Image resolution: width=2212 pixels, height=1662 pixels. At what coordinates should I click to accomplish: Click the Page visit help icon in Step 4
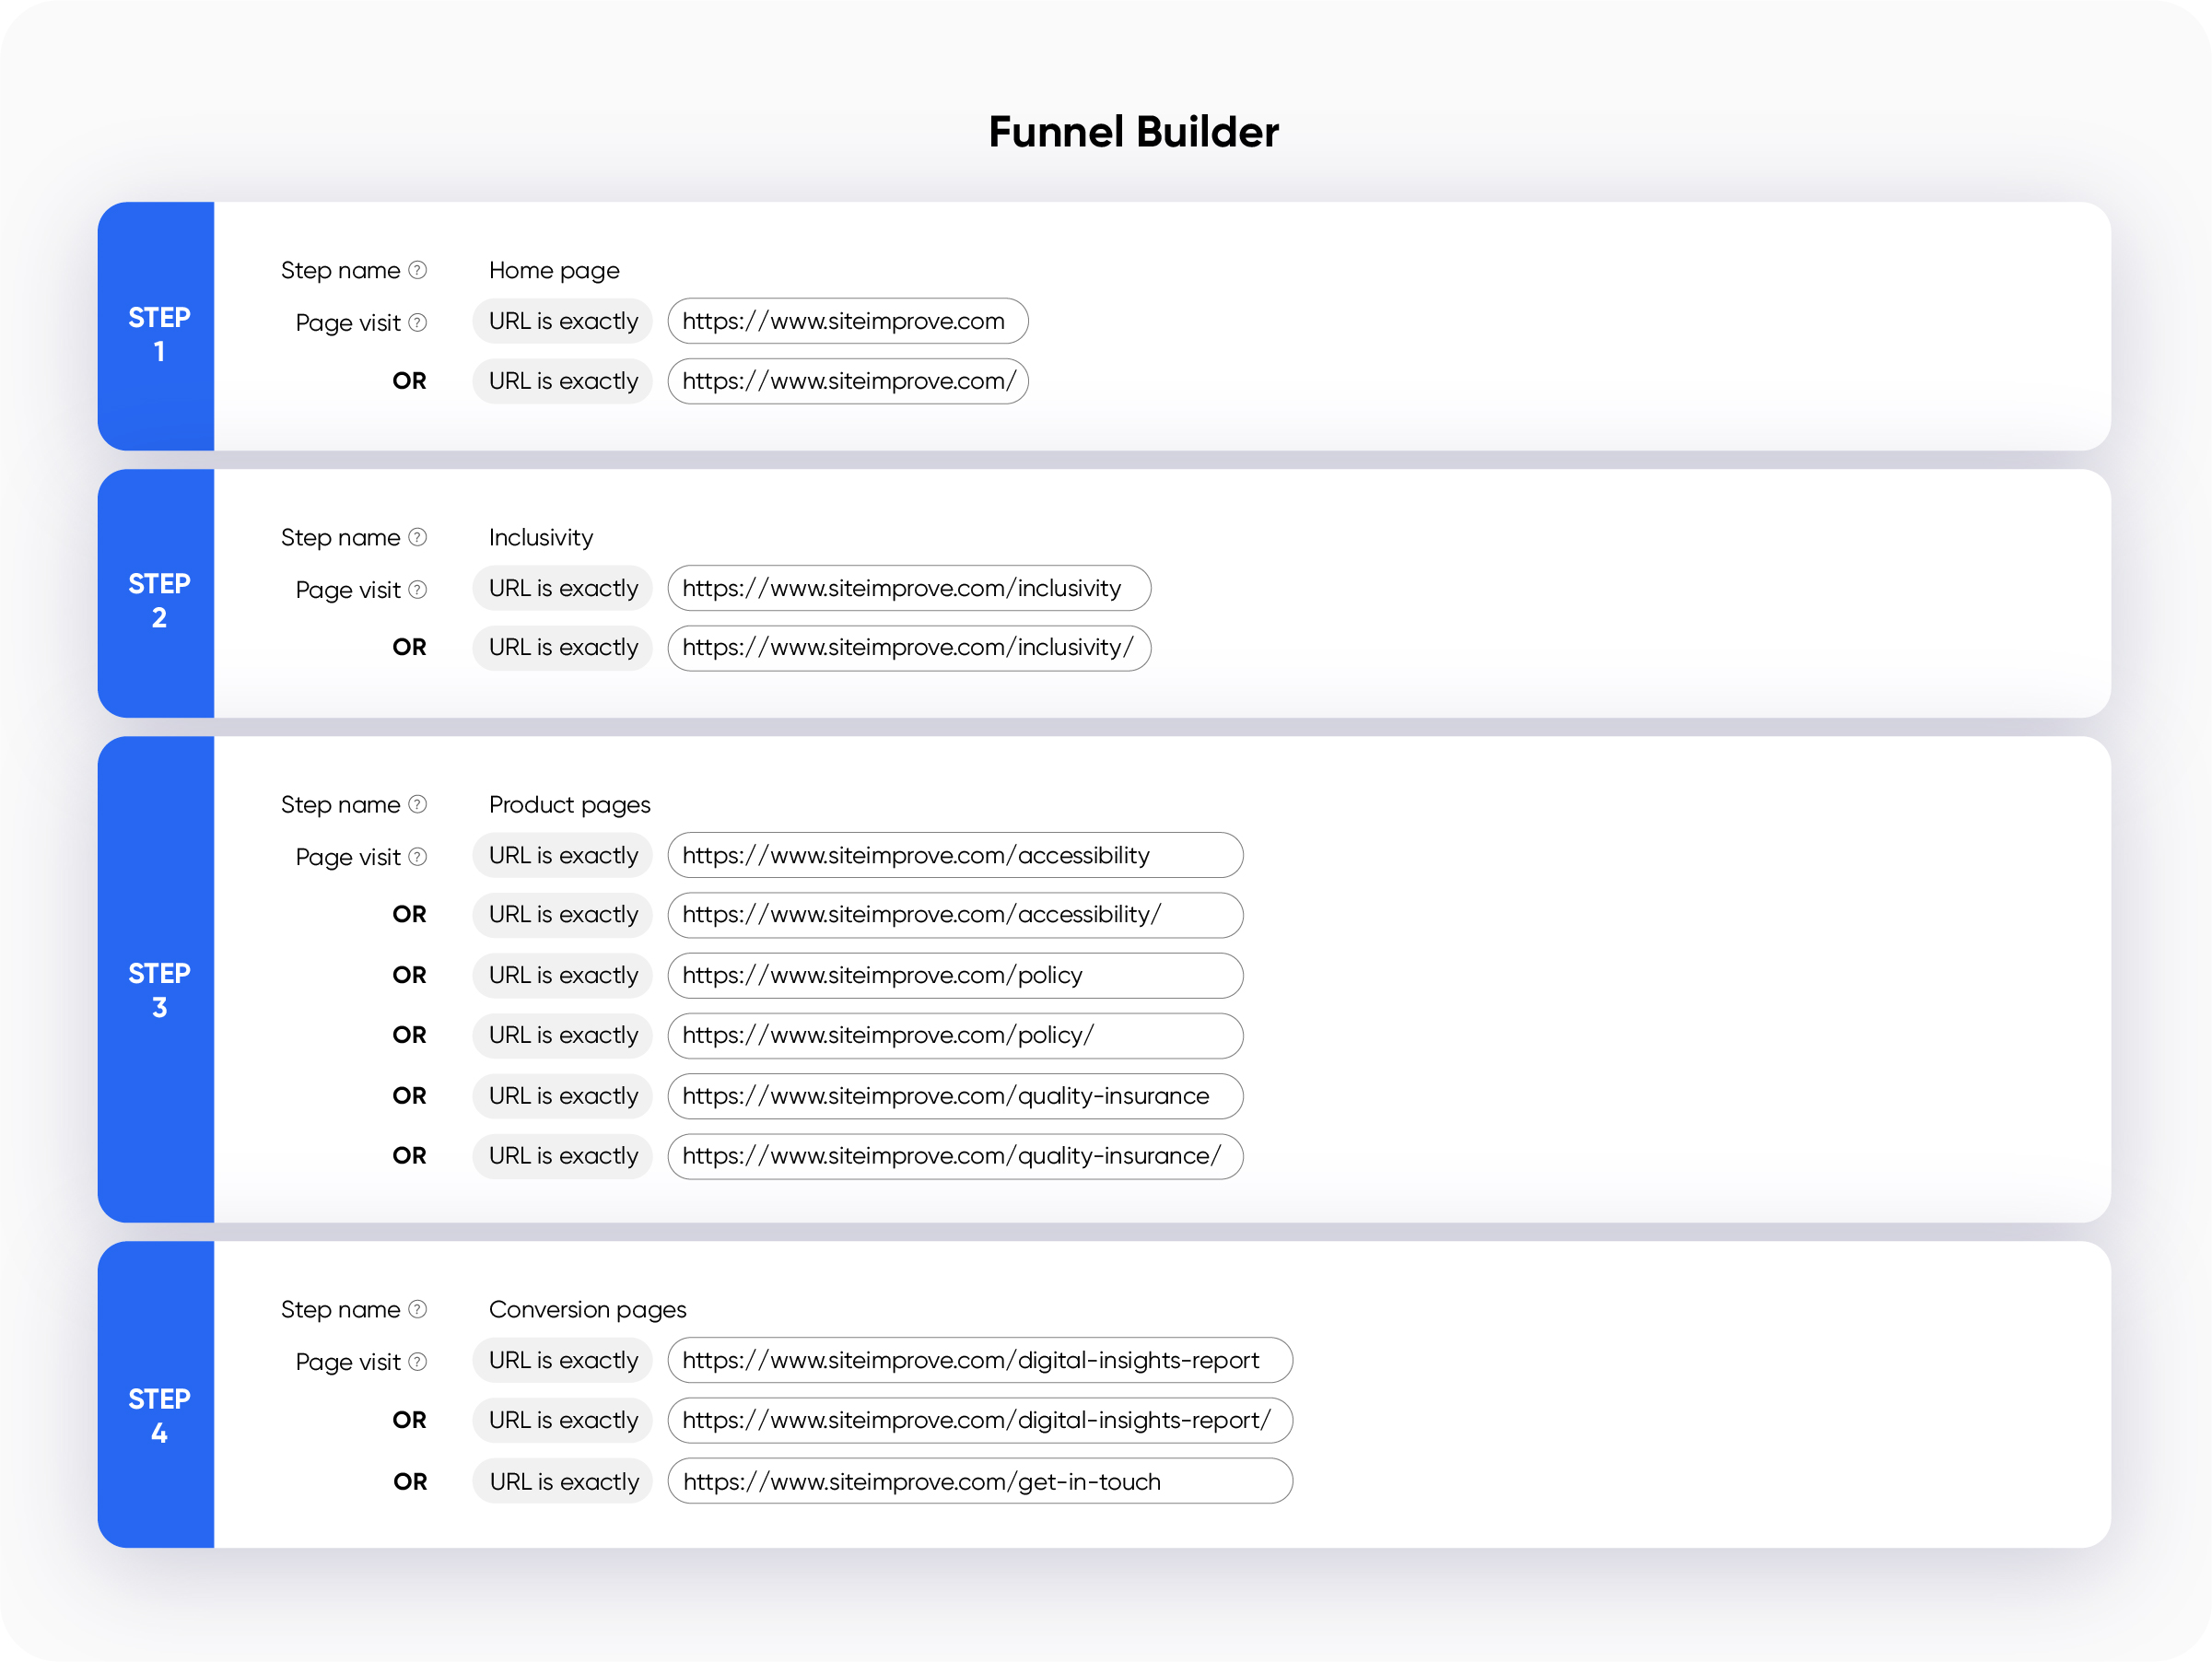click(417, 1361)
